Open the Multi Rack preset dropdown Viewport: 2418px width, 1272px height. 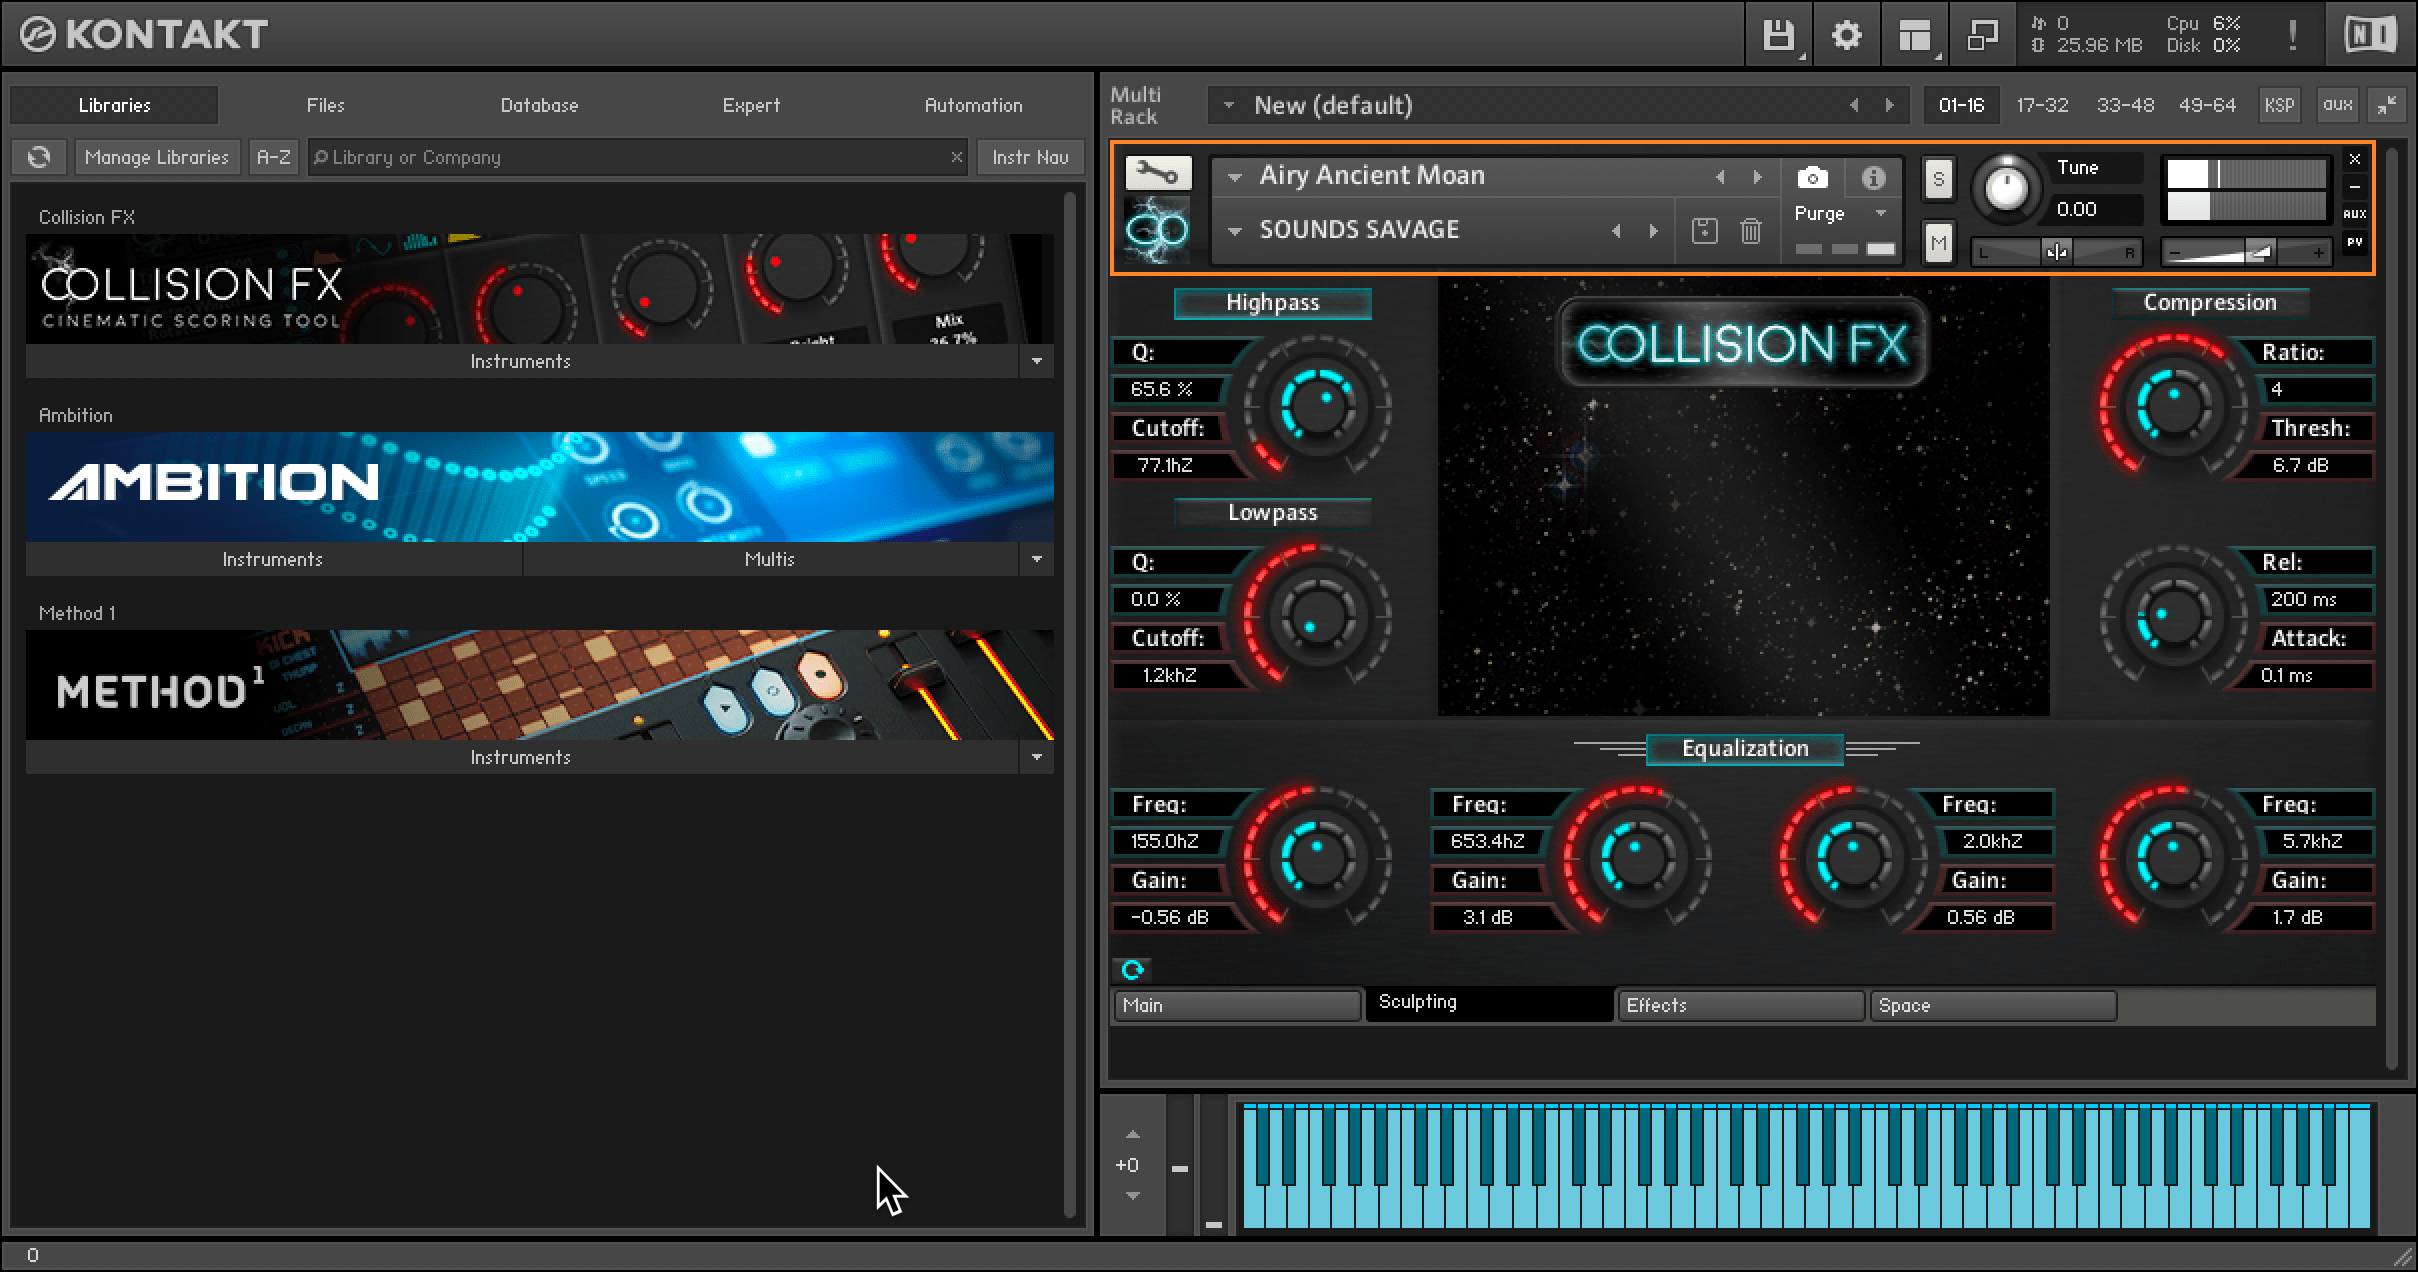pos(1229,105)
